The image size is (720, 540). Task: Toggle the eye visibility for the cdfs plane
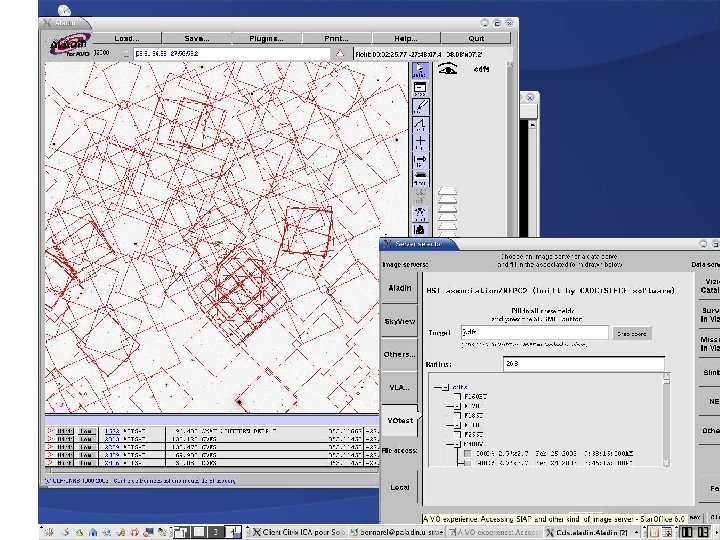pos(450,69)
